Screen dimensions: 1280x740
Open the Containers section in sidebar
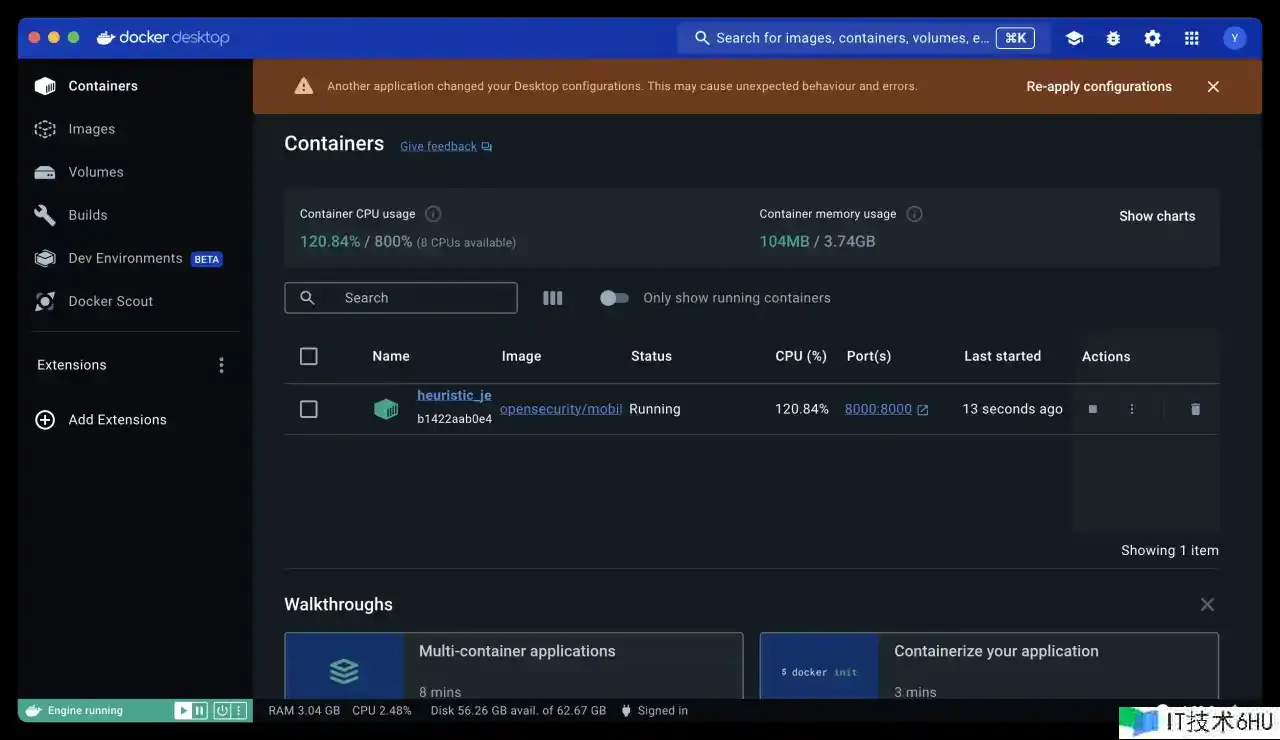tap(135, 86)
